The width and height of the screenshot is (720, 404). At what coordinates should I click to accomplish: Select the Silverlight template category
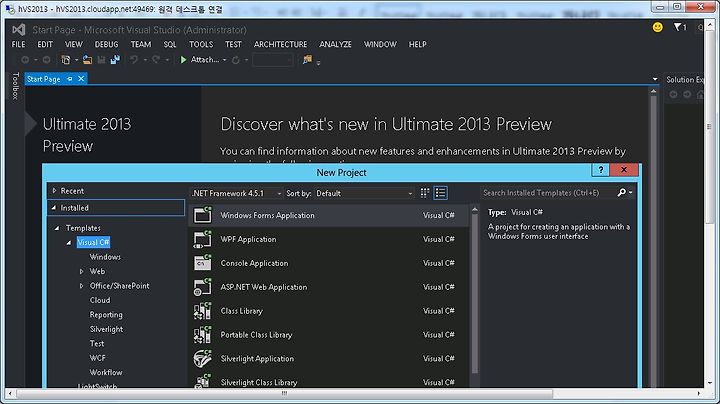point(106,329)
